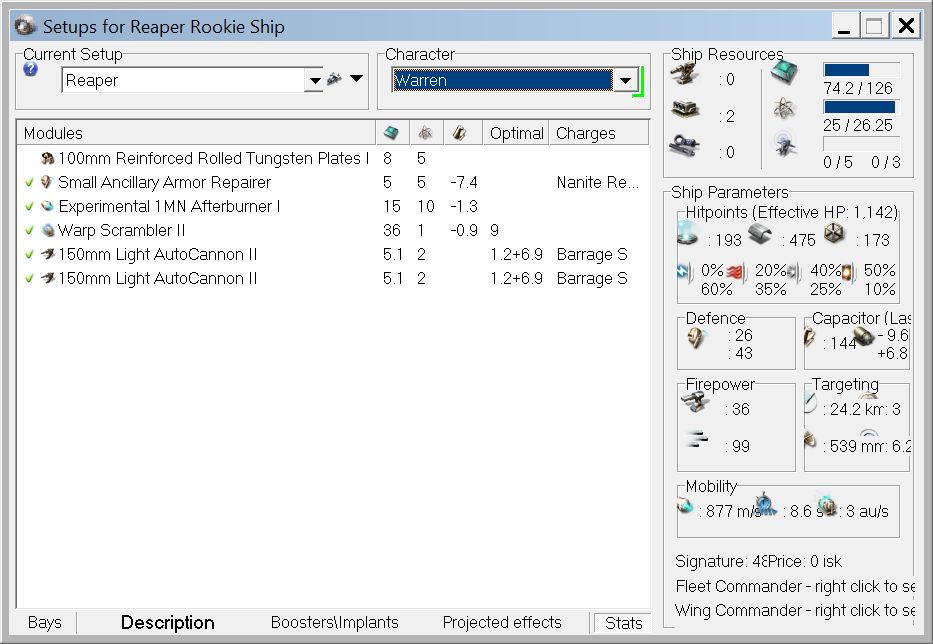The image size is (933, 644).
Task: Click the application icon in title bar
Action: (x=26, y=26)
